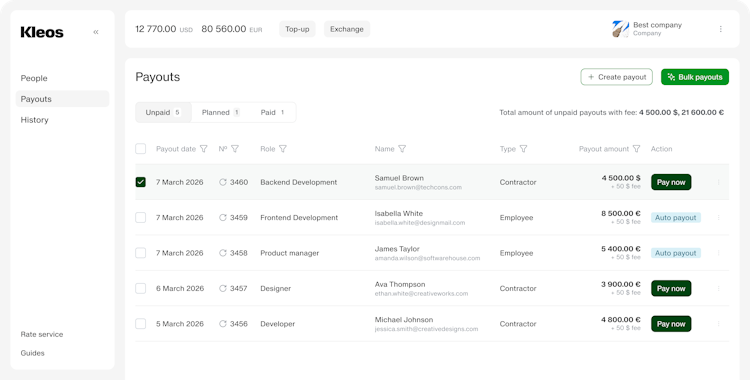
Task: Switch to the Unpaid tab
Action: pos(164,112)
